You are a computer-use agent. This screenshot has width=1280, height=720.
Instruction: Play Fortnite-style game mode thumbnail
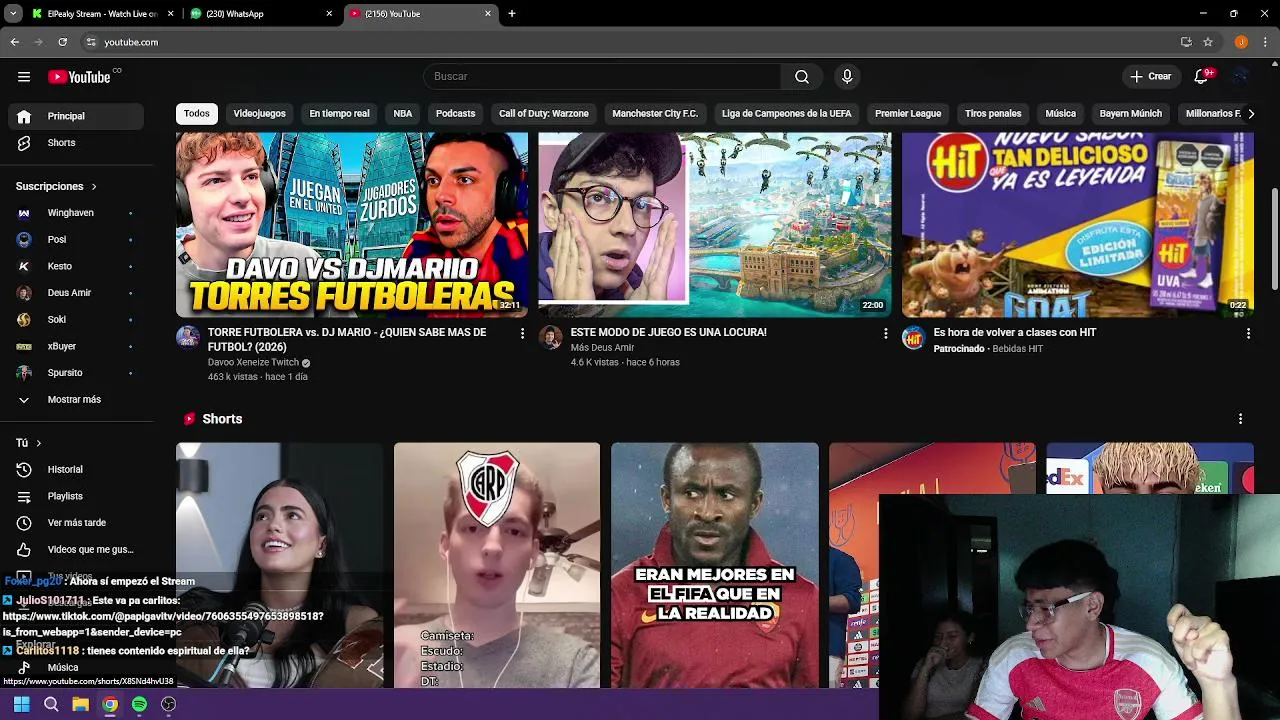tap(715, 225)
